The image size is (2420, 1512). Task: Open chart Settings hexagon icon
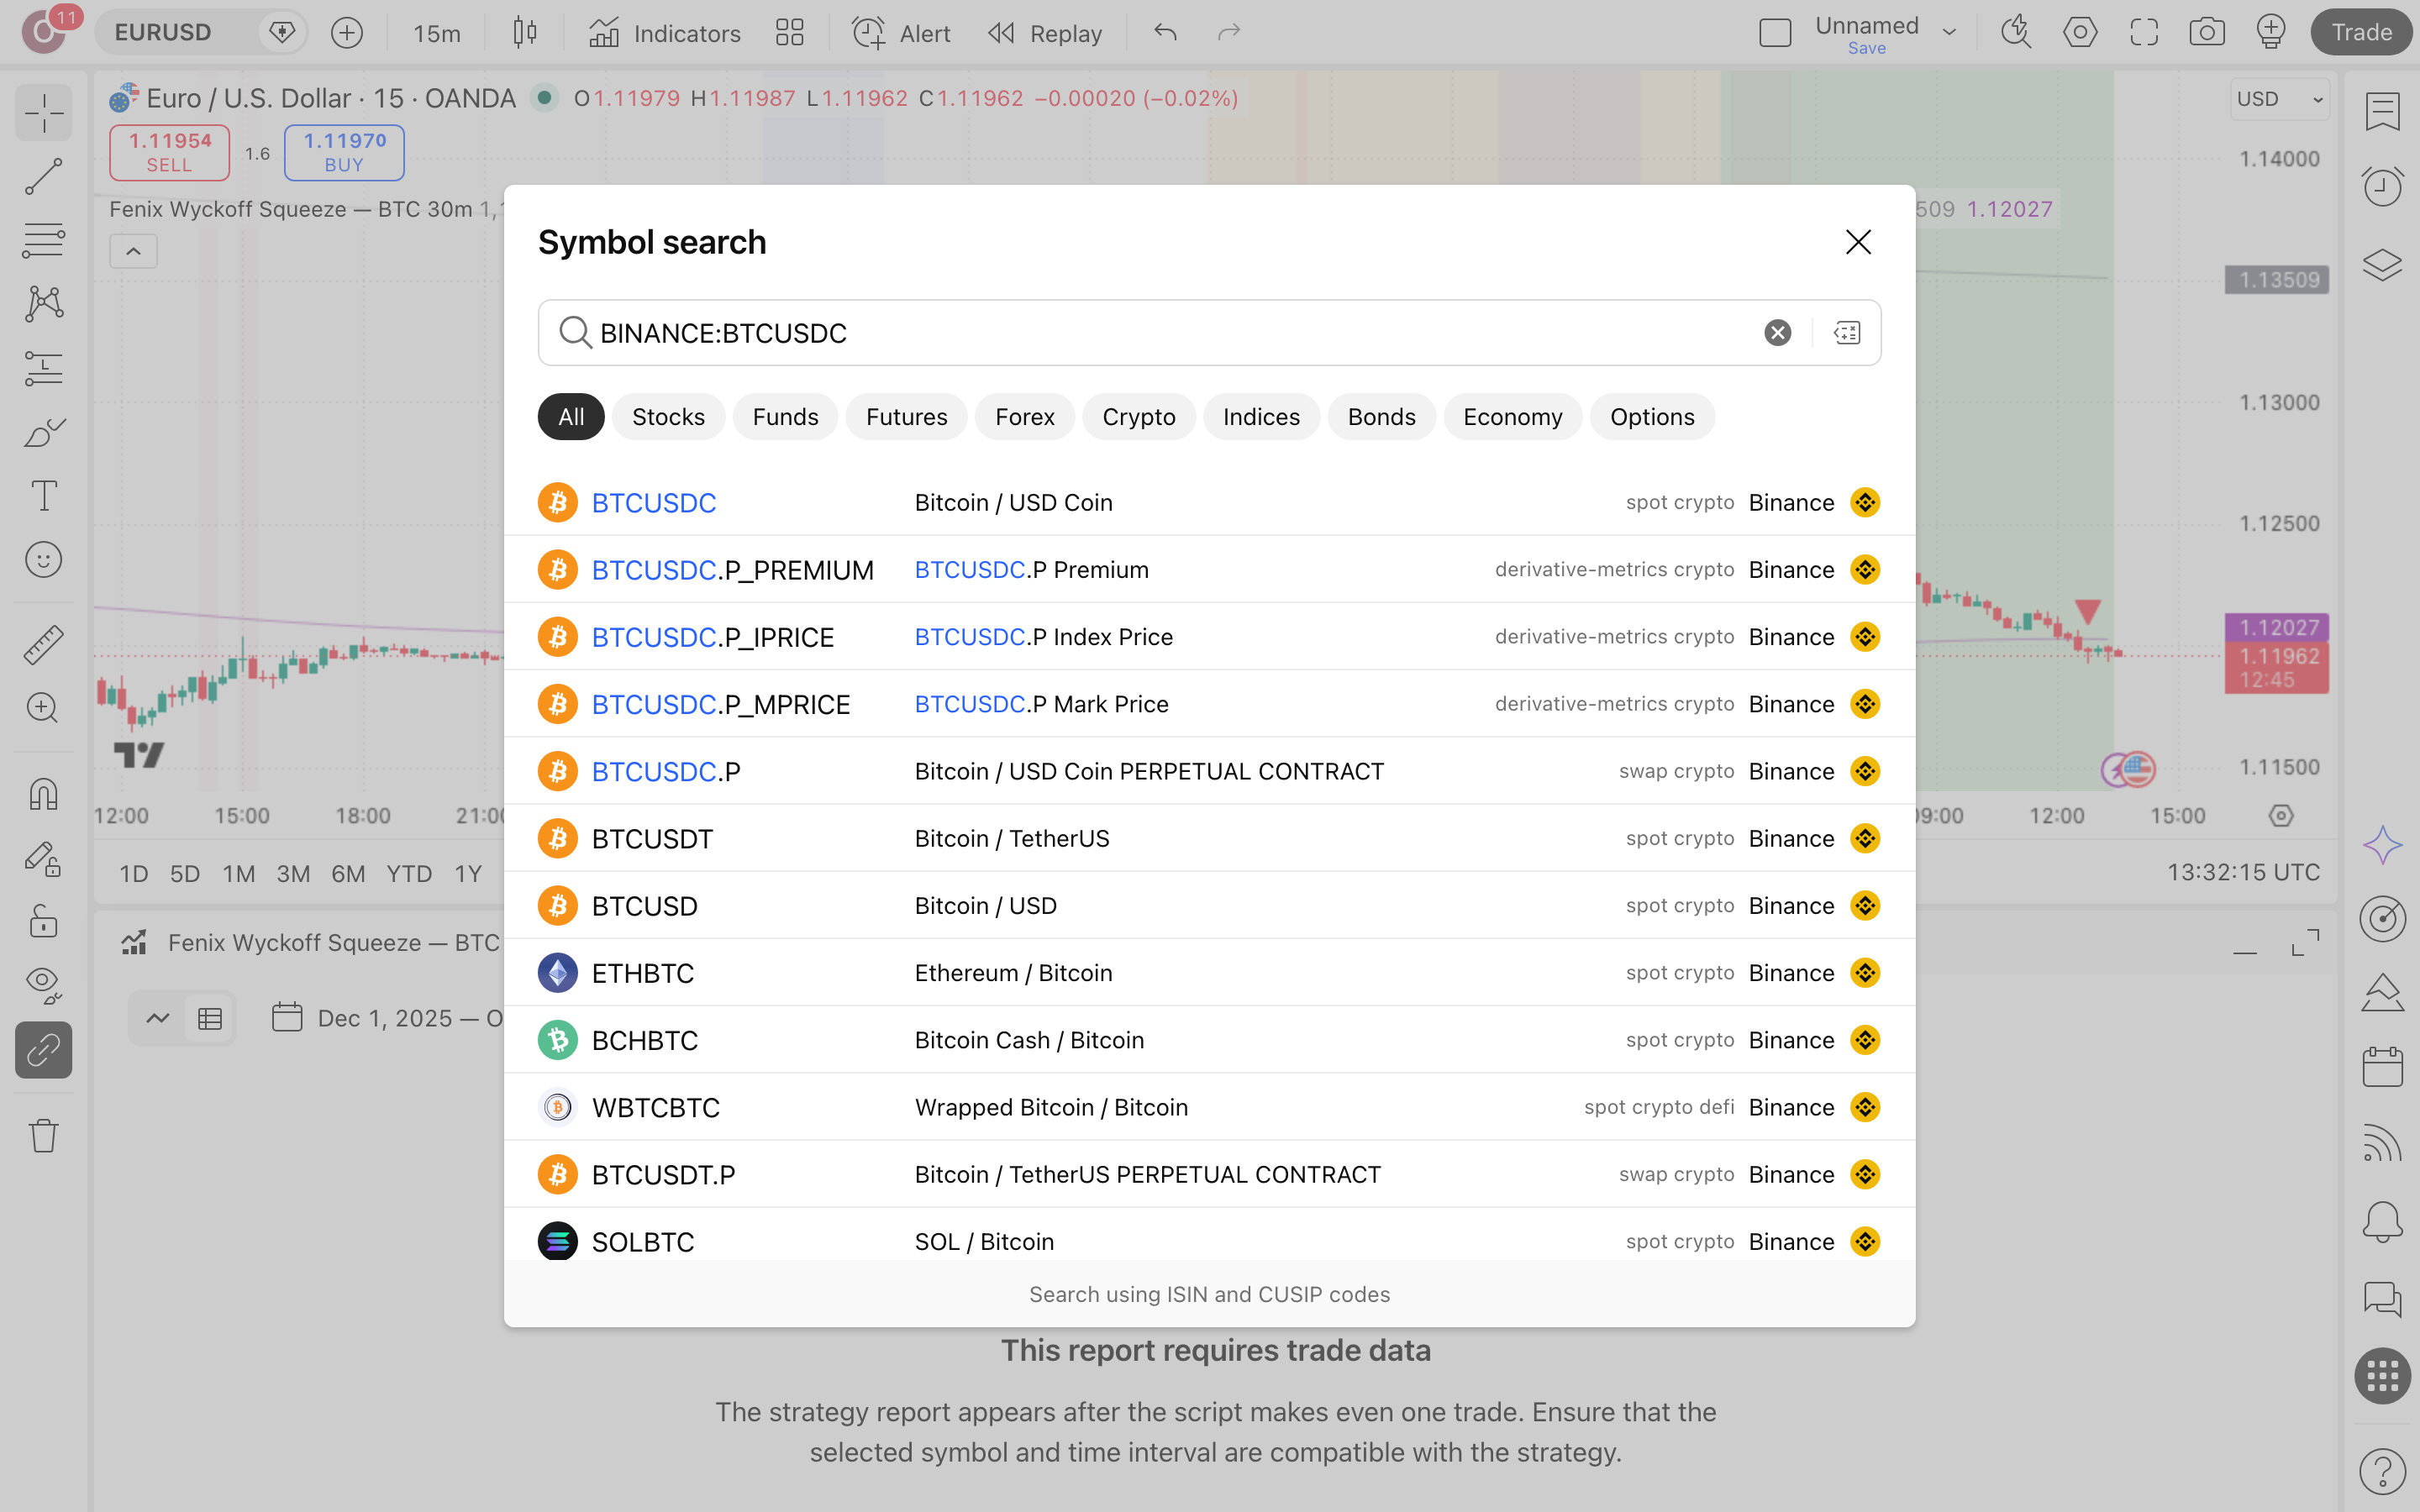pyautogui.click(x=2080, y=32)
